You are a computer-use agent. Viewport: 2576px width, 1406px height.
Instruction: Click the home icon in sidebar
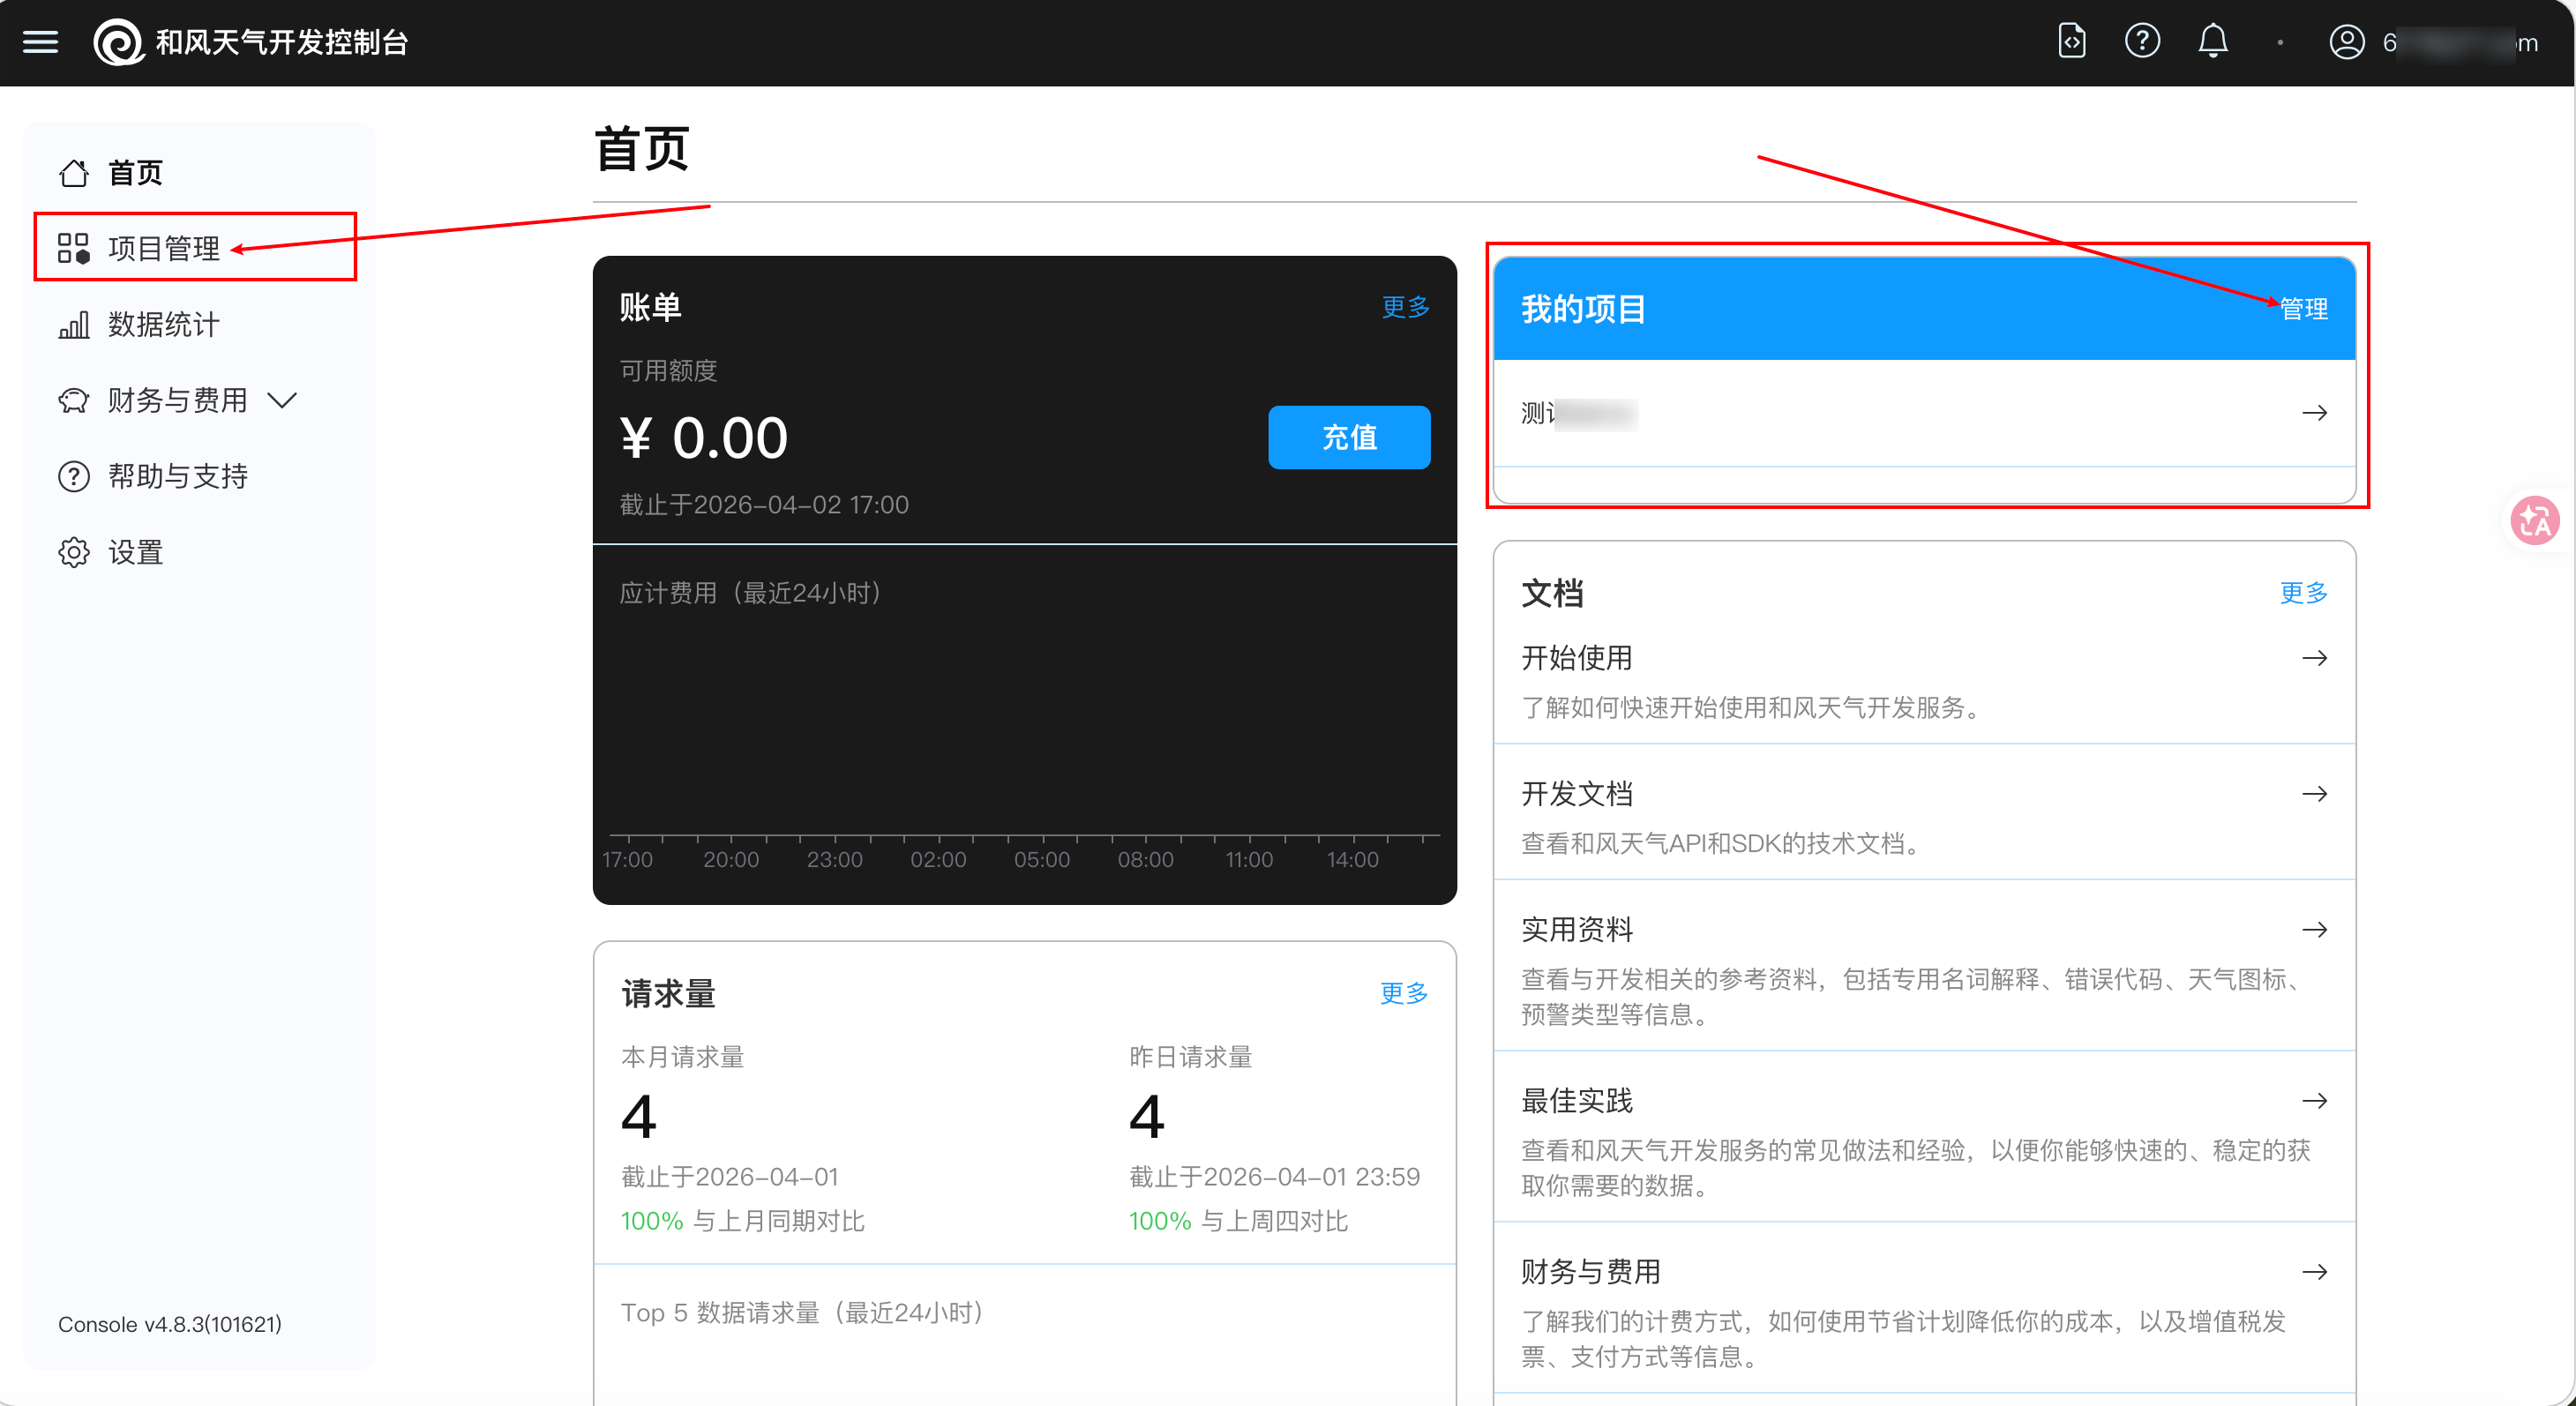(74, 173)
